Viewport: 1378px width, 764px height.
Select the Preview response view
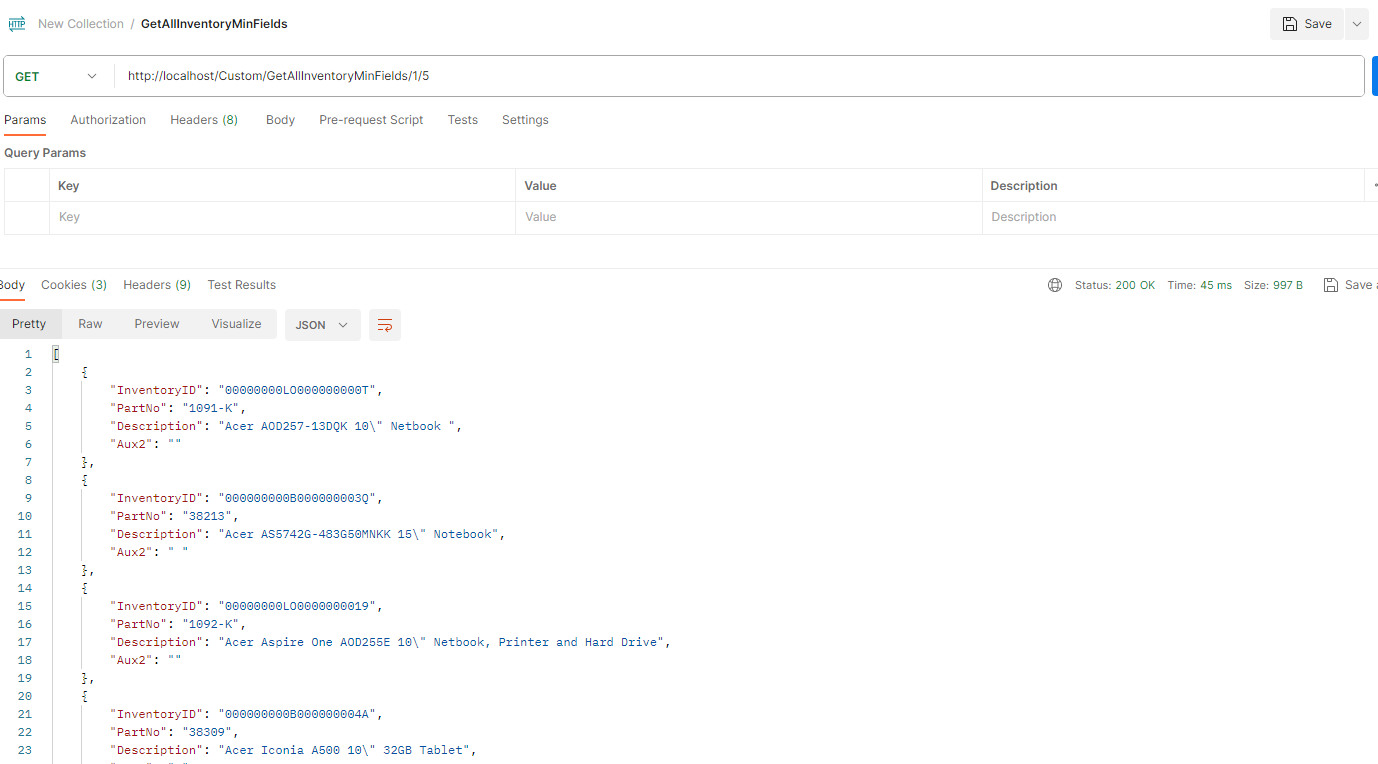[157, 324]
